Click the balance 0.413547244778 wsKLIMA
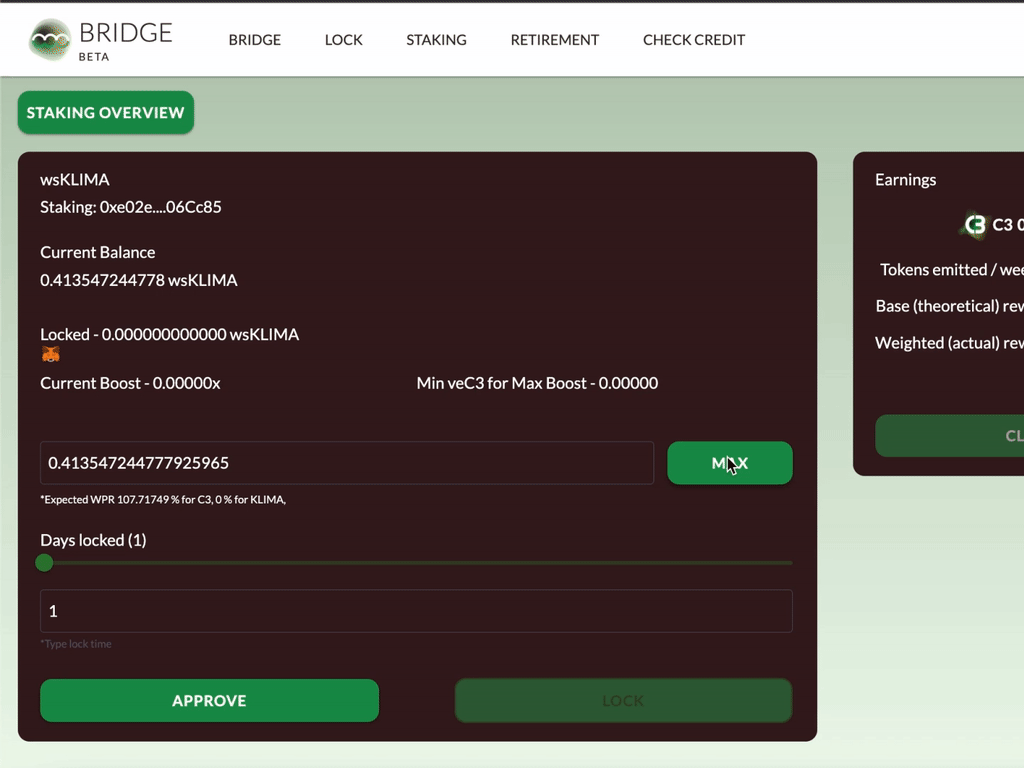 [x=138, y=280]
